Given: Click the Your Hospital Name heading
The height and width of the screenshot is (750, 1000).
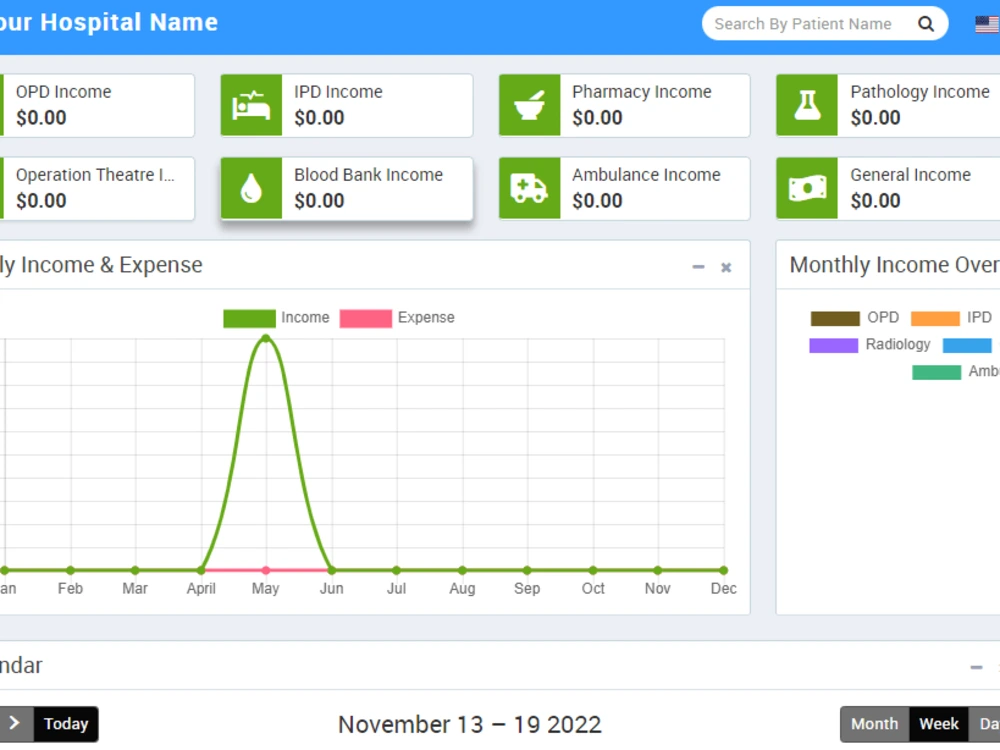Looking at the screenshot, I should point(109,22).
